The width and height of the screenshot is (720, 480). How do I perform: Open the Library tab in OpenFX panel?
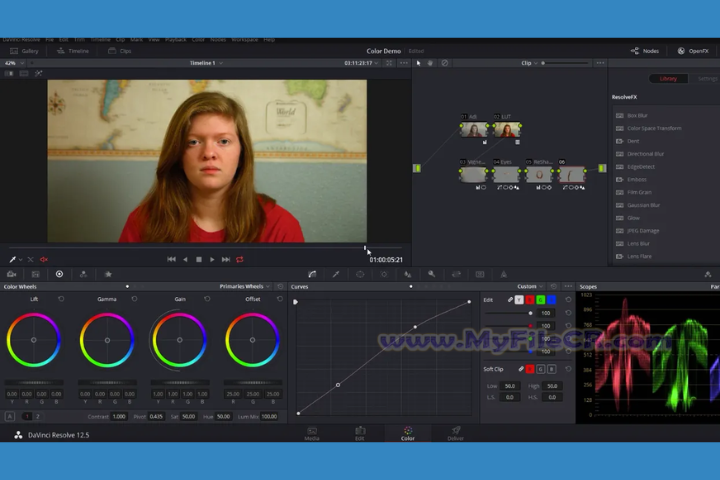point(668,79)
